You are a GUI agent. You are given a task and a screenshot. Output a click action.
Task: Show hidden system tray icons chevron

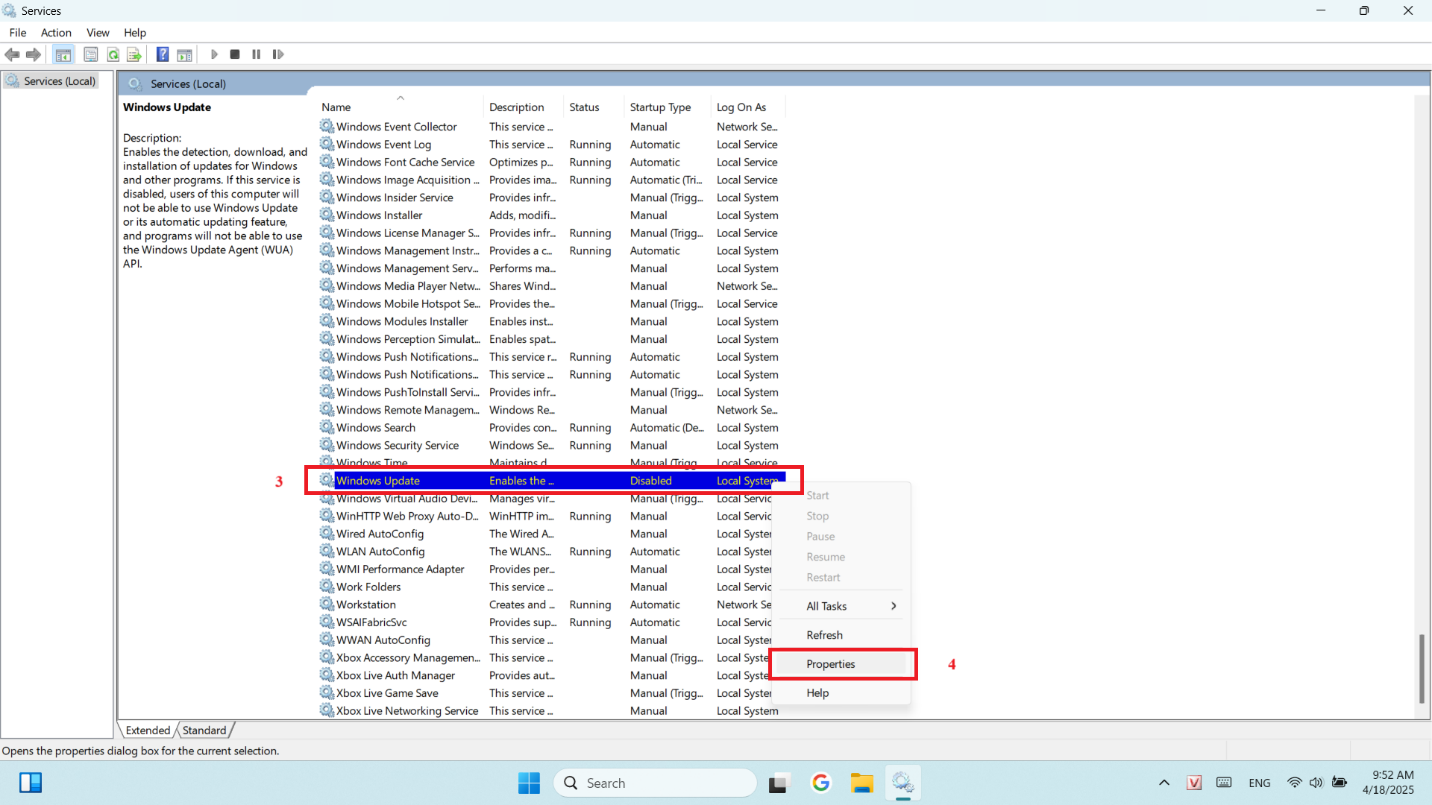(x=1163, y=783)
